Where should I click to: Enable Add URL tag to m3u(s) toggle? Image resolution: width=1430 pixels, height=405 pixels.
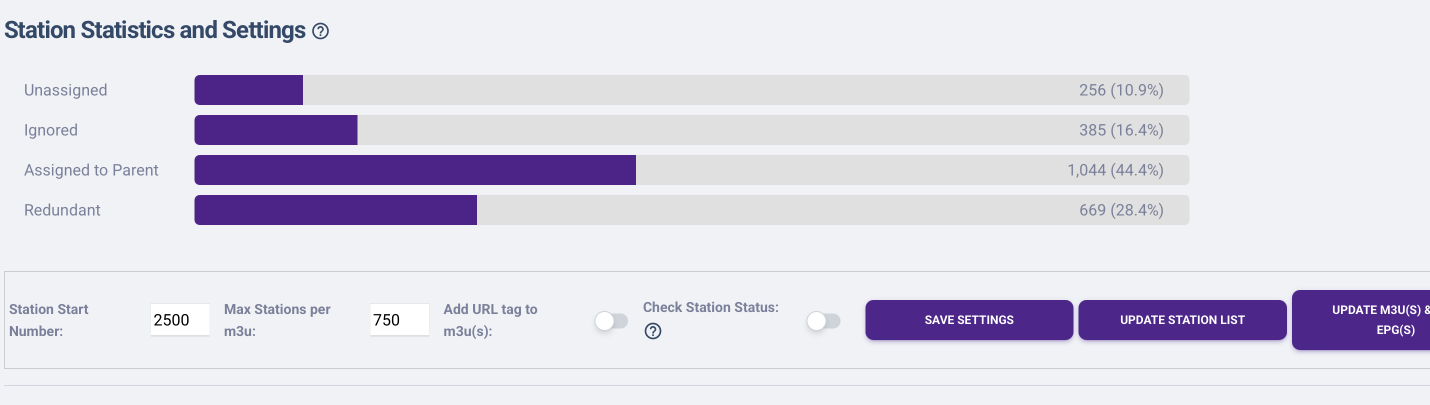611,321
